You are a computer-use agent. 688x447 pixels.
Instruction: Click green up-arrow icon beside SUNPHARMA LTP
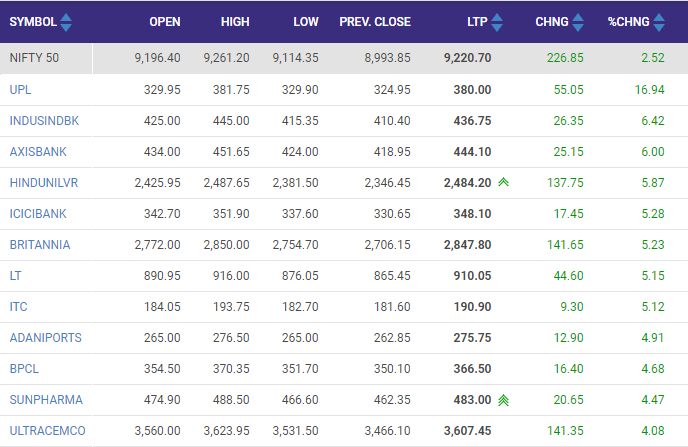coord(503,400)
